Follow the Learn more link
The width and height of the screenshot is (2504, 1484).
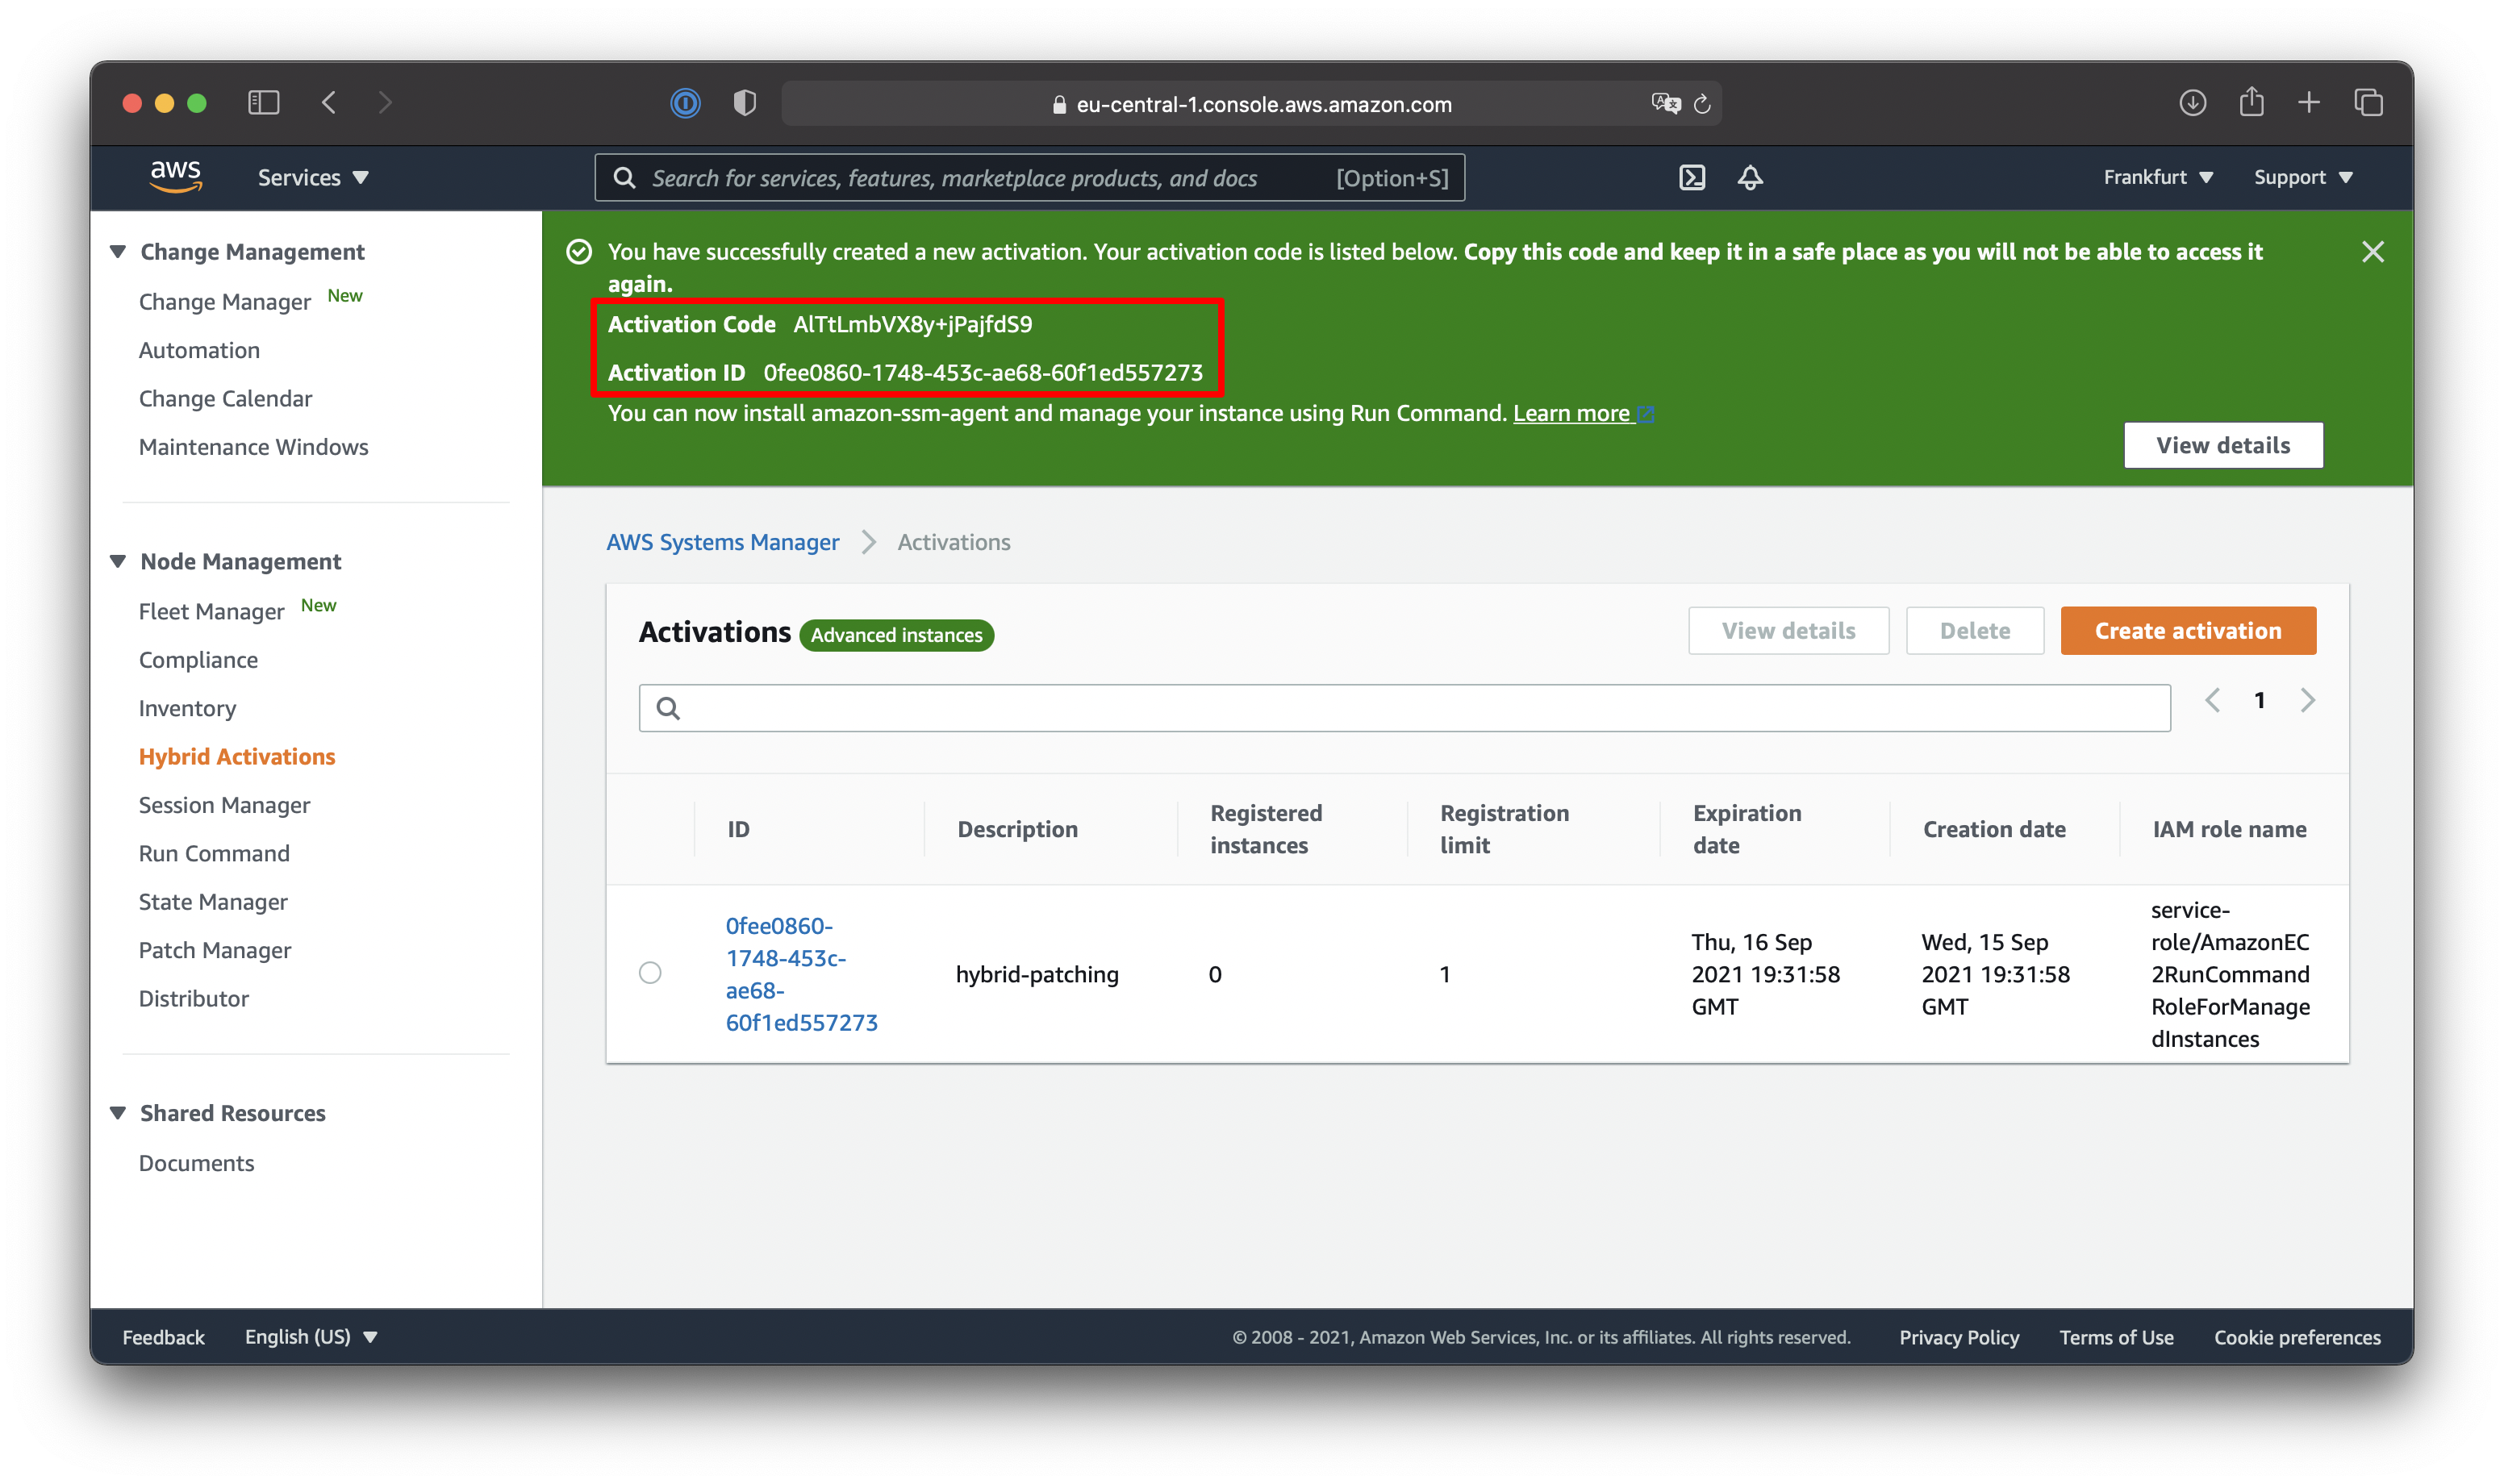pos(1571,413)
